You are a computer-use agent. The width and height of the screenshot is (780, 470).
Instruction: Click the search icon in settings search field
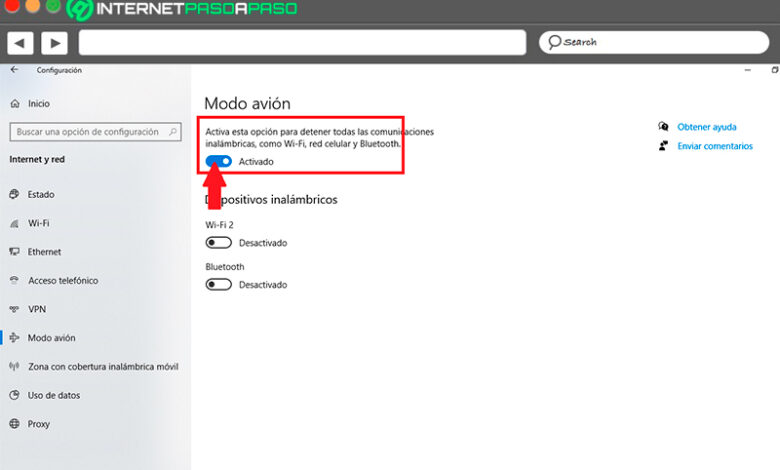coord(173,132)
